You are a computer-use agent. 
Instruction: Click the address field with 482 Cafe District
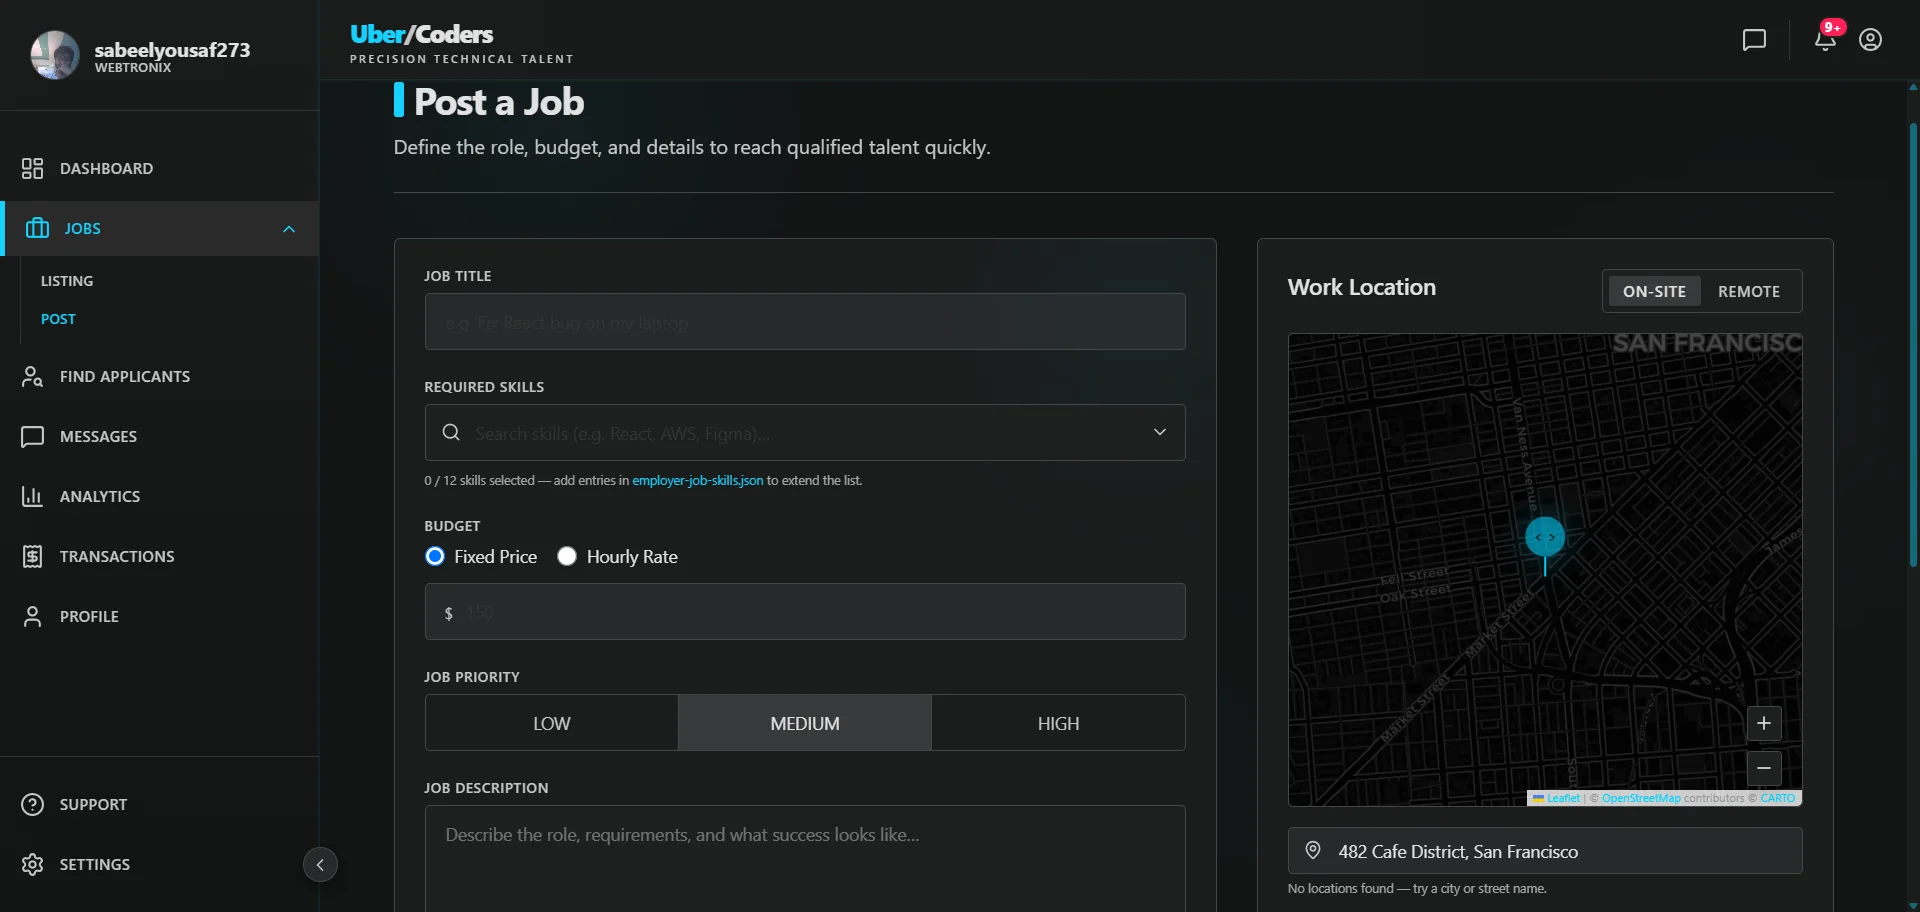[x=1545, y=850]
